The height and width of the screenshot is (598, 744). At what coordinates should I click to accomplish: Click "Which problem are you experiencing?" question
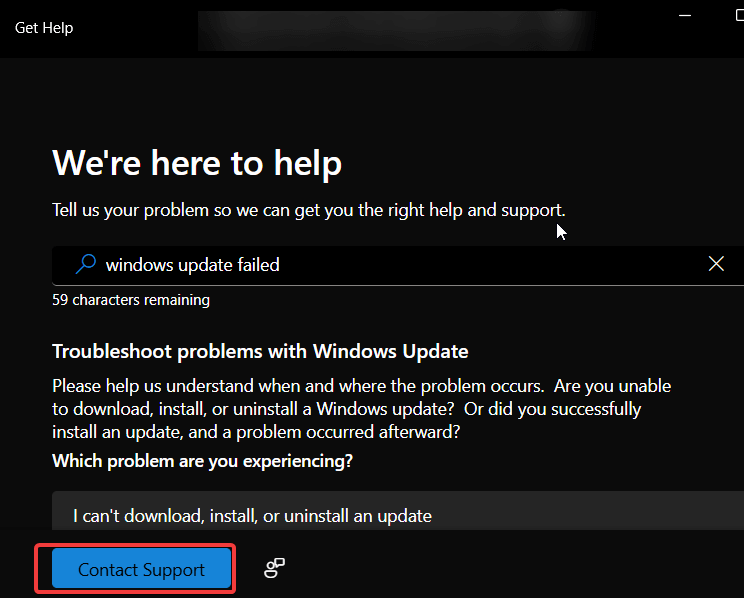202,461
